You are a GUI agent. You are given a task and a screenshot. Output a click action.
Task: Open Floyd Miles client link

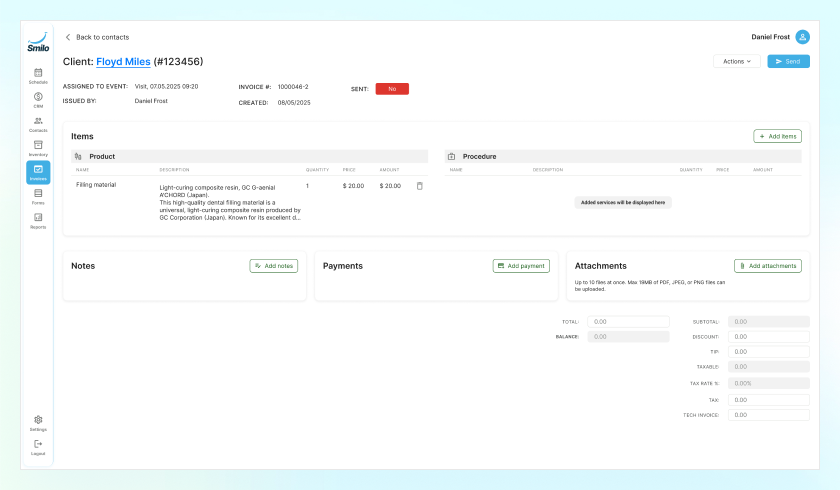click(123, 62)
